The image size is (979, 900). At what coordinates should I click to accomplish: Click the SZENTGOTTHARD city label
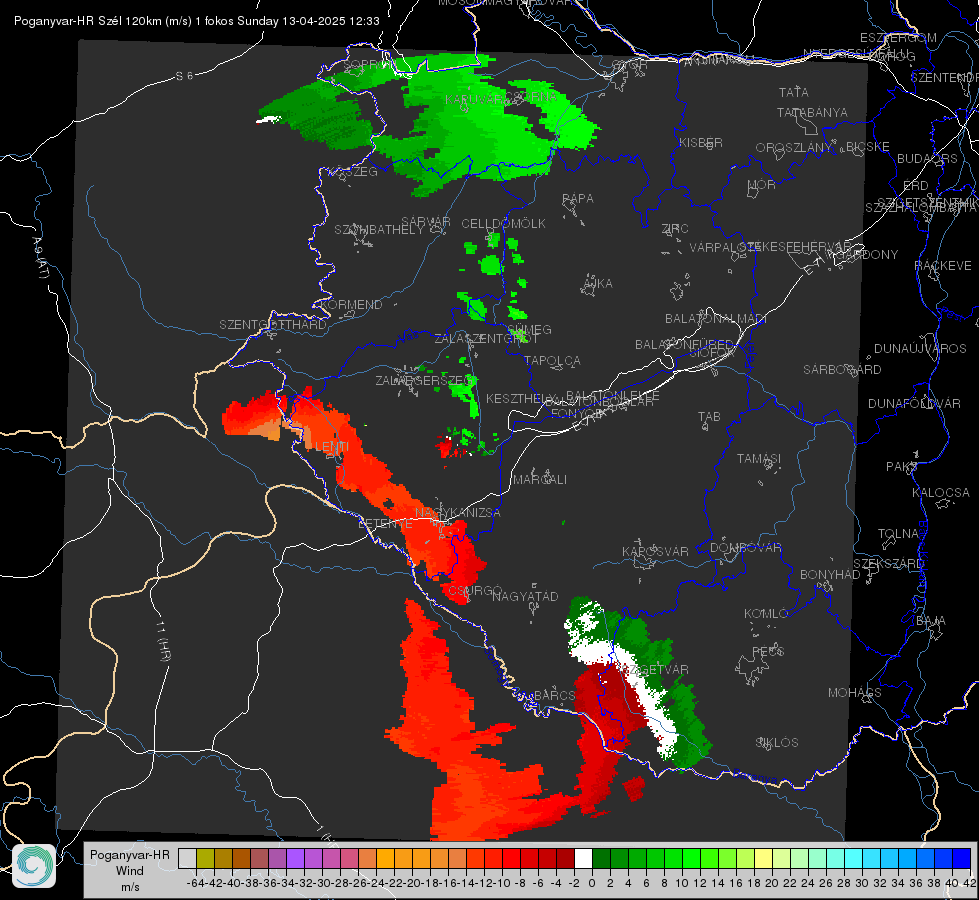[273, 325]
